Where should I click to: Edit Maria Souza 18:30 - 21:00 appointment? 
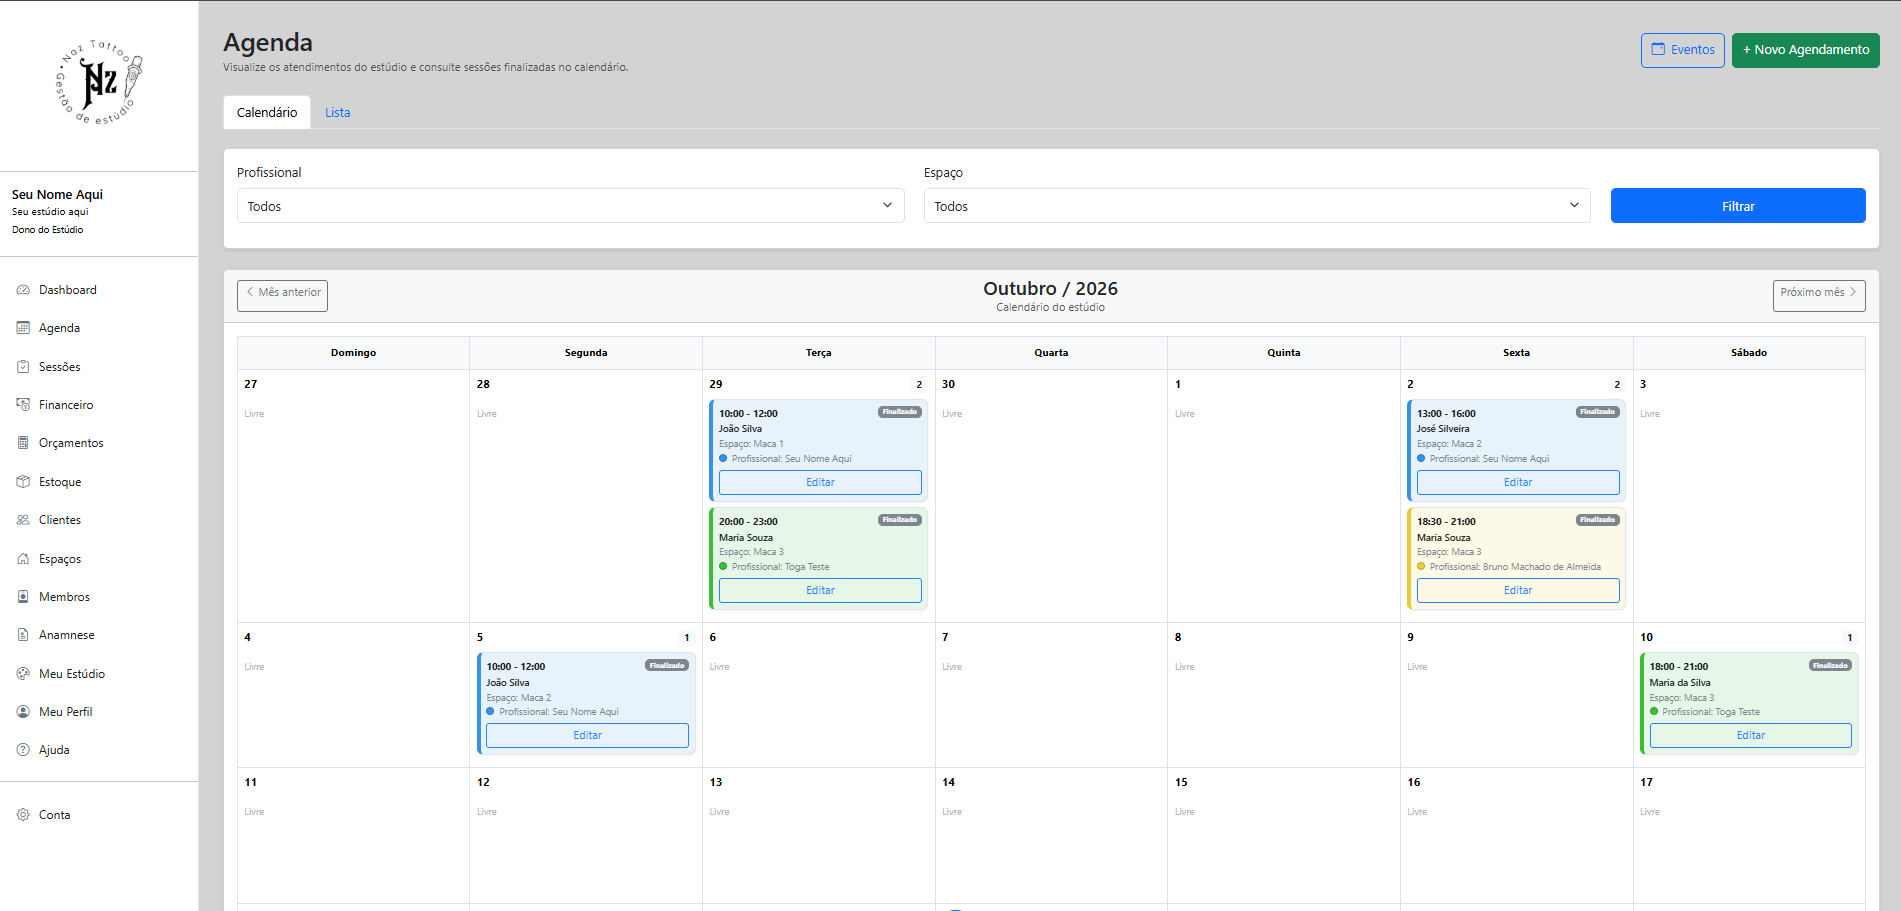pyautogui.click(x=1518, y=590)
